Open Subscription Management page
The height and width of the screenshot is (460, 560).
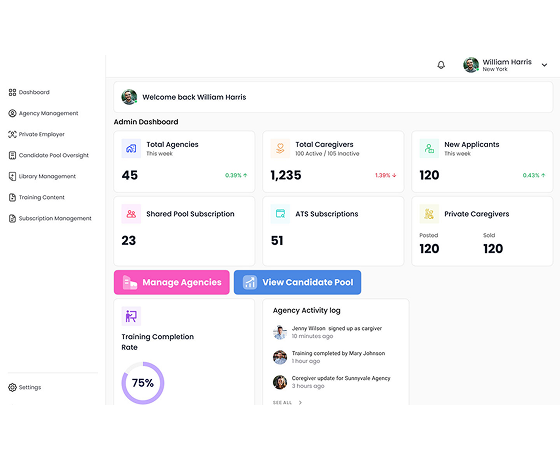[50, 219]
